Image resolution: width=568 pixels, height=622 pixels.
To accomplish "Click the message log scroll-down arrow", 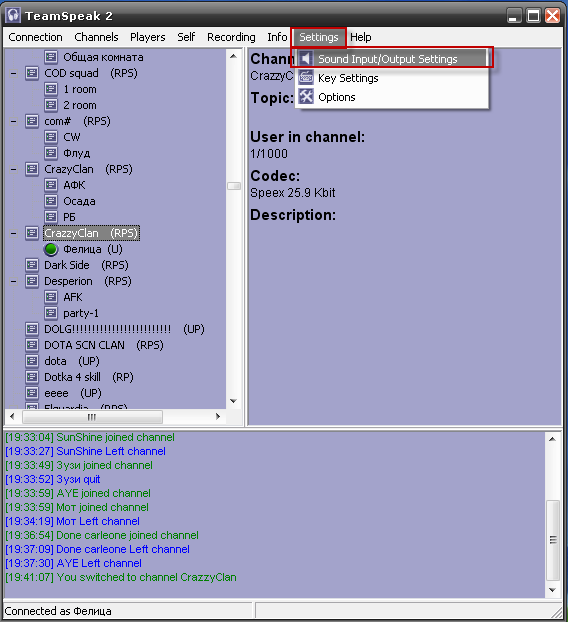I will click(553, 590).
